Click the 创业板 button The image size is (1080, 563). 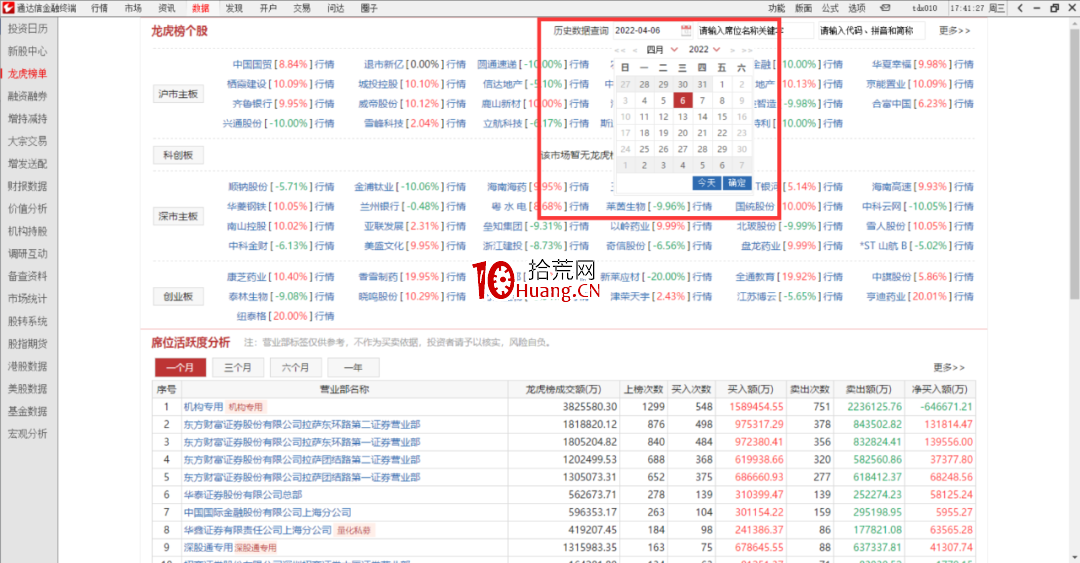(x=178, y=297)
